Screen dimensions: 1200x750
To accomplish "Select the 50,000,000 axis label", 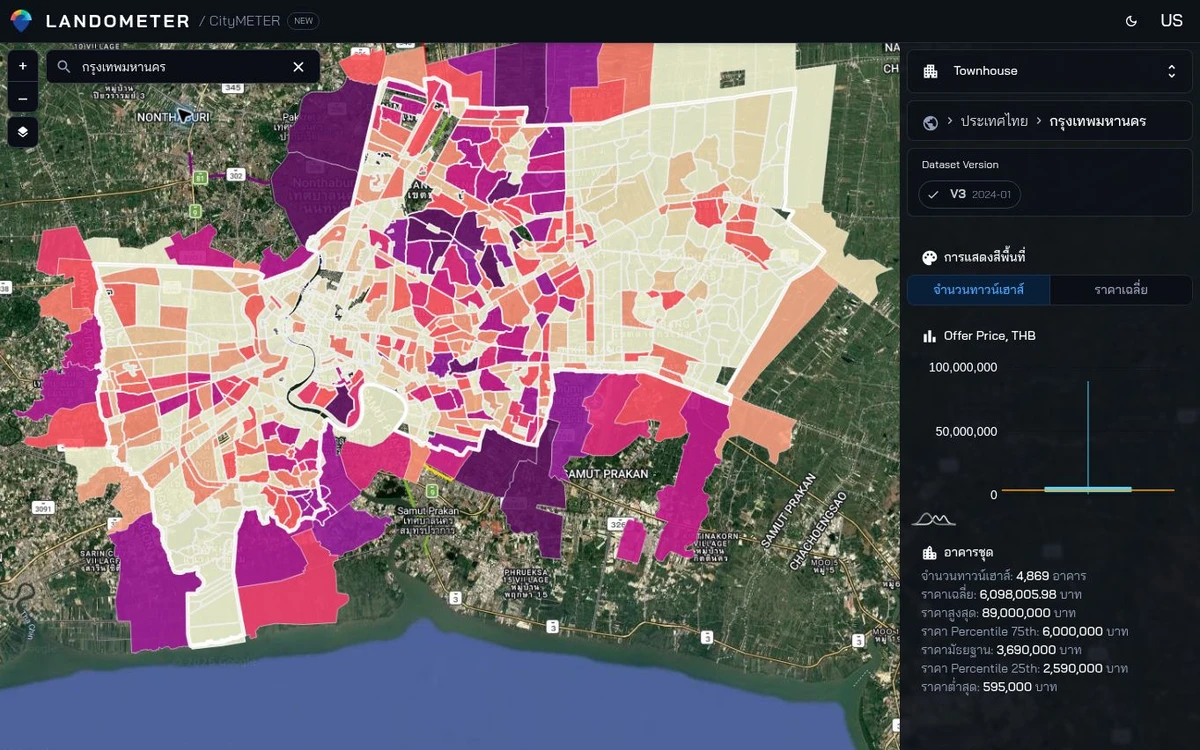I will tap(967, 431).
